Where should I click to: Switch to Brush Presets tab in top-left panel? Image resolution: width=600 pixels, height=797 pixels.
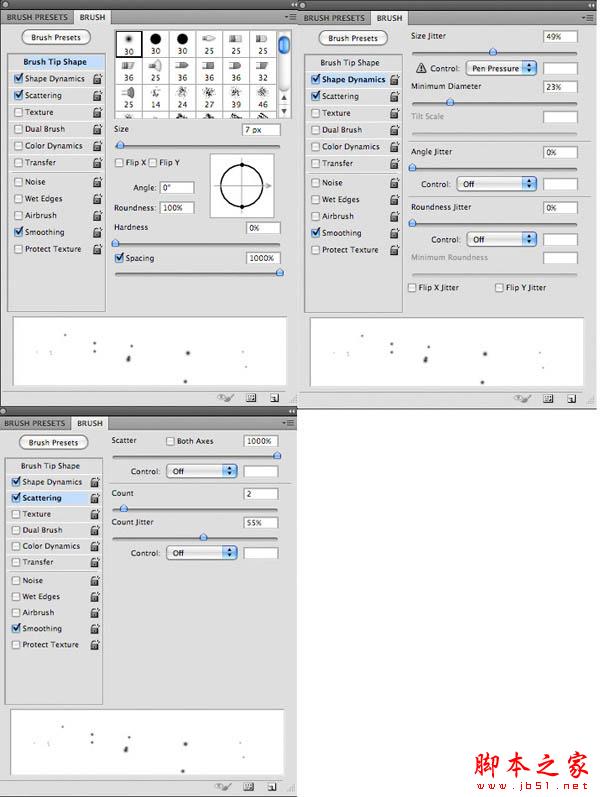(x=37, y=17)
